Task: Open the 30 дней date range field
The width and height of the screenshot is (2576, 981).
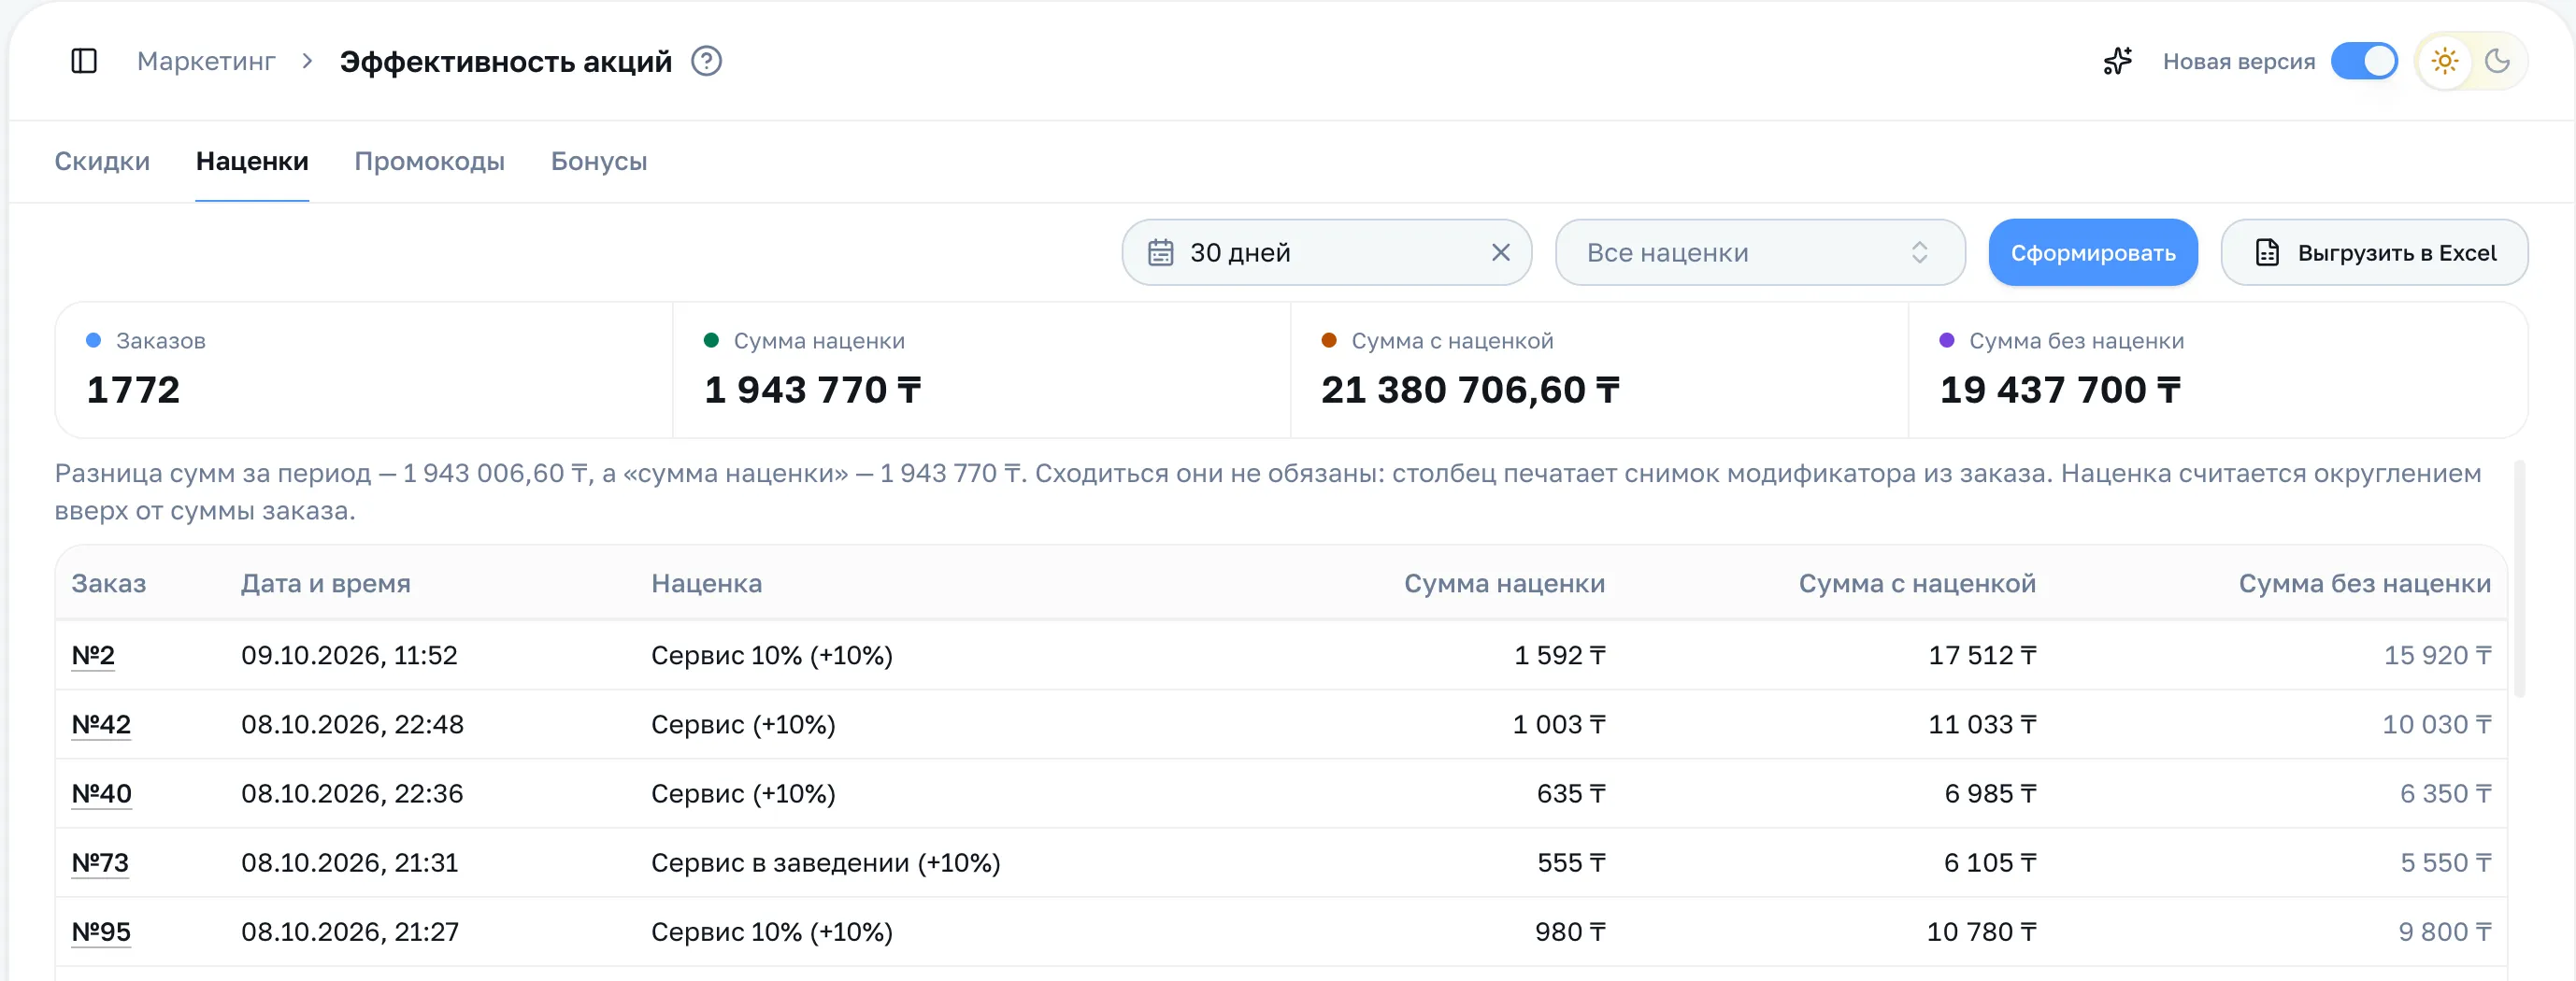Action: [1326, 253]
